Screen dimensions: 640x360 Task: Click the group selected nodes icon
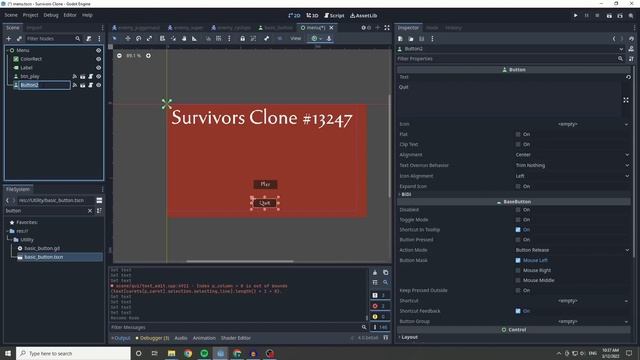tap(253, 38)
